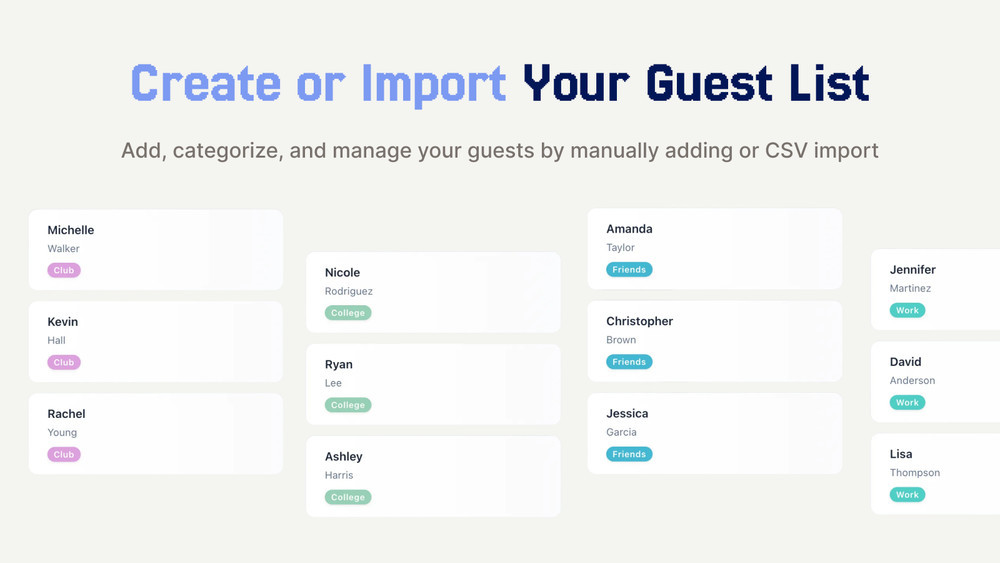The height and width of the screenshot is (563, 1000).
Task: Click the Club tag under Rachel Young
Action: pos(64,454)
